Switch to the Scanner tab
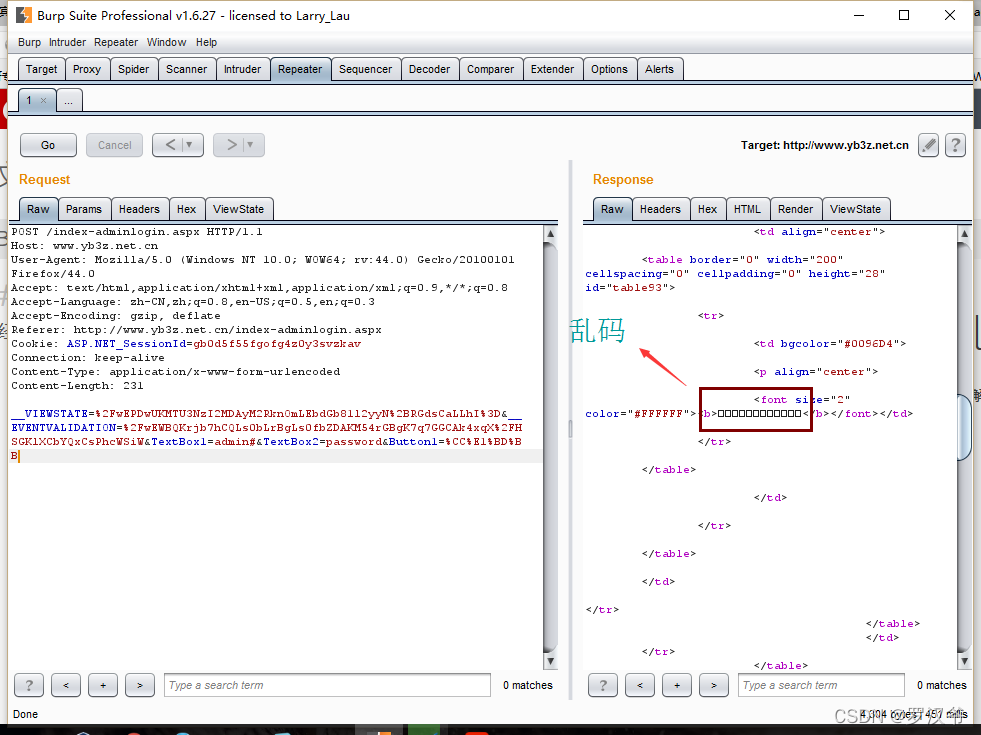Image resolution: width=981 pixels, height=735 pixels. coord(186,69)
